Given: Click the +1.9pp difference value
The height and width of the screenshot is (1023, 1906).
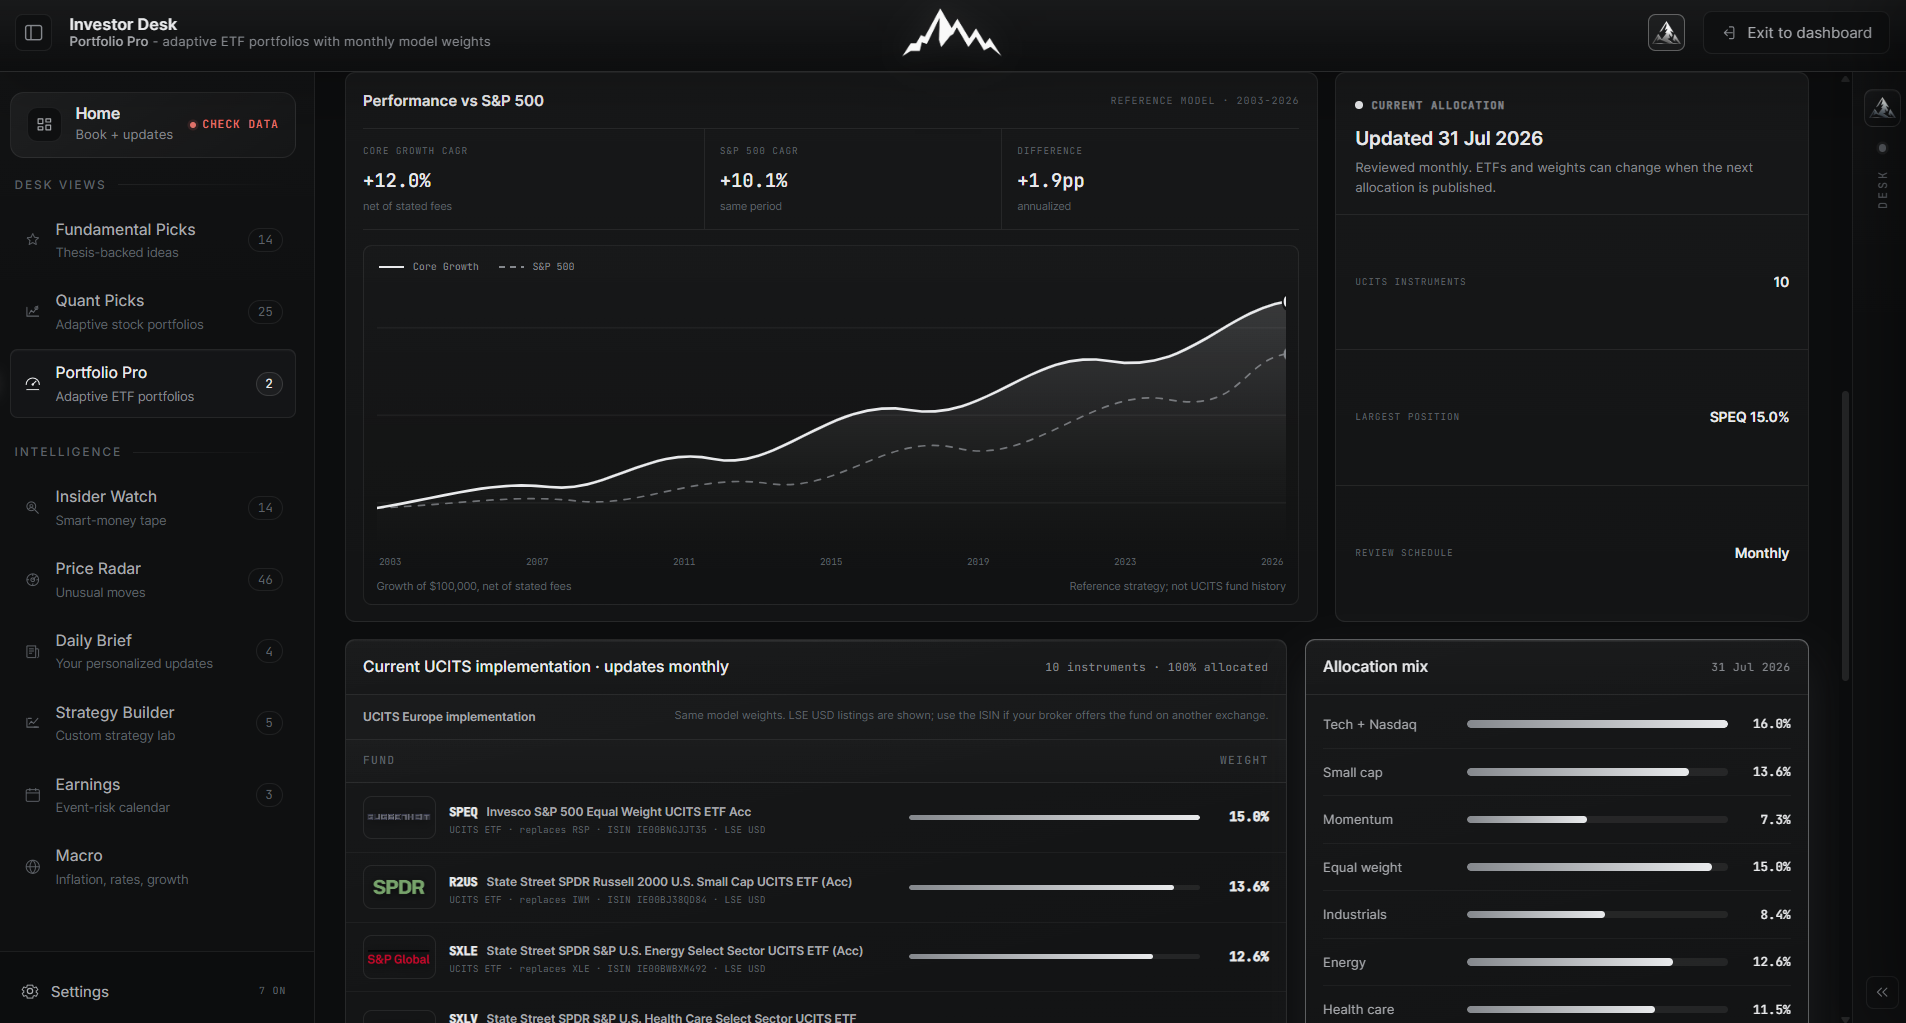Looking at the screenshot, I should (1051, 181).
